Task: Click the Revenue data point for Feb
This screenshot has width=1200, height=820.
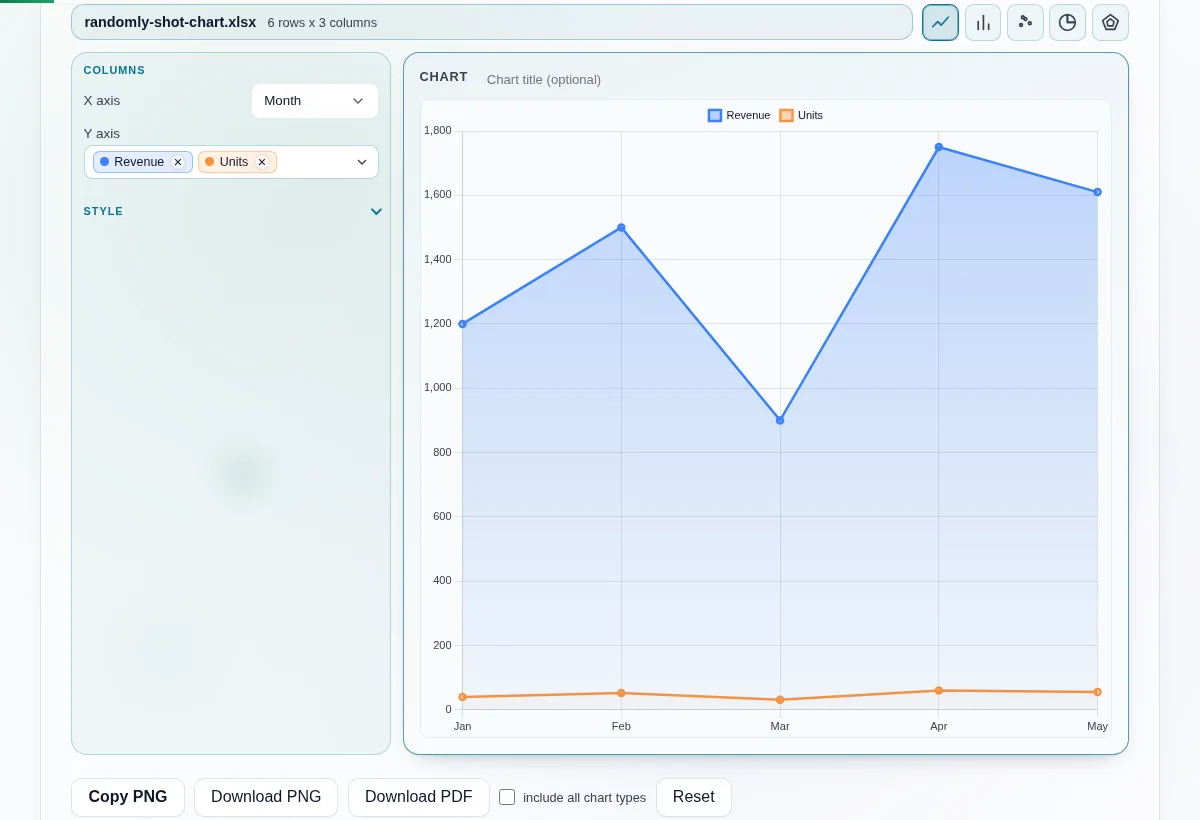Action: tap(621, 227)
